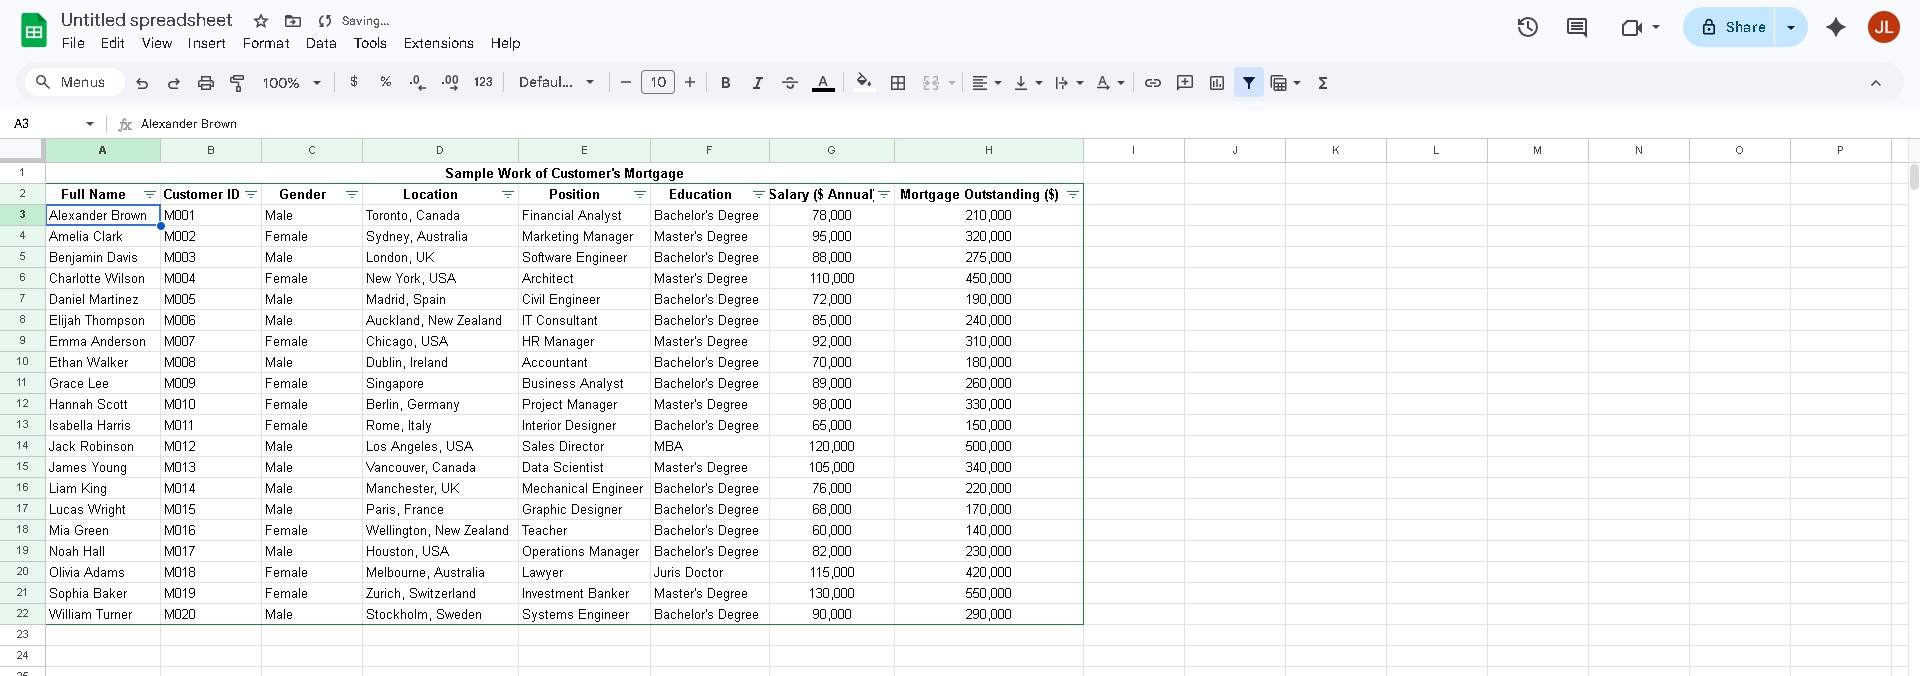Edit the font size field
The image size is (1920, 676).
658,82
